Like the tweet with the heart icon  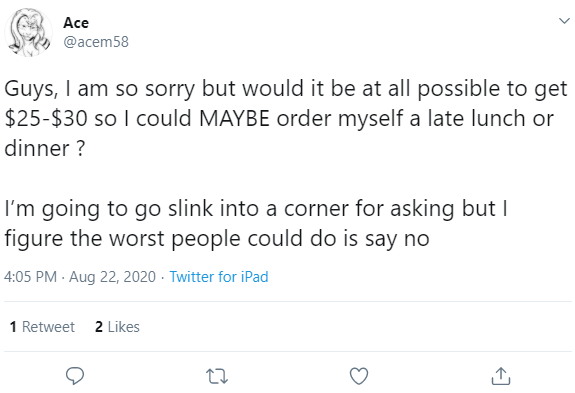point(359,376)
